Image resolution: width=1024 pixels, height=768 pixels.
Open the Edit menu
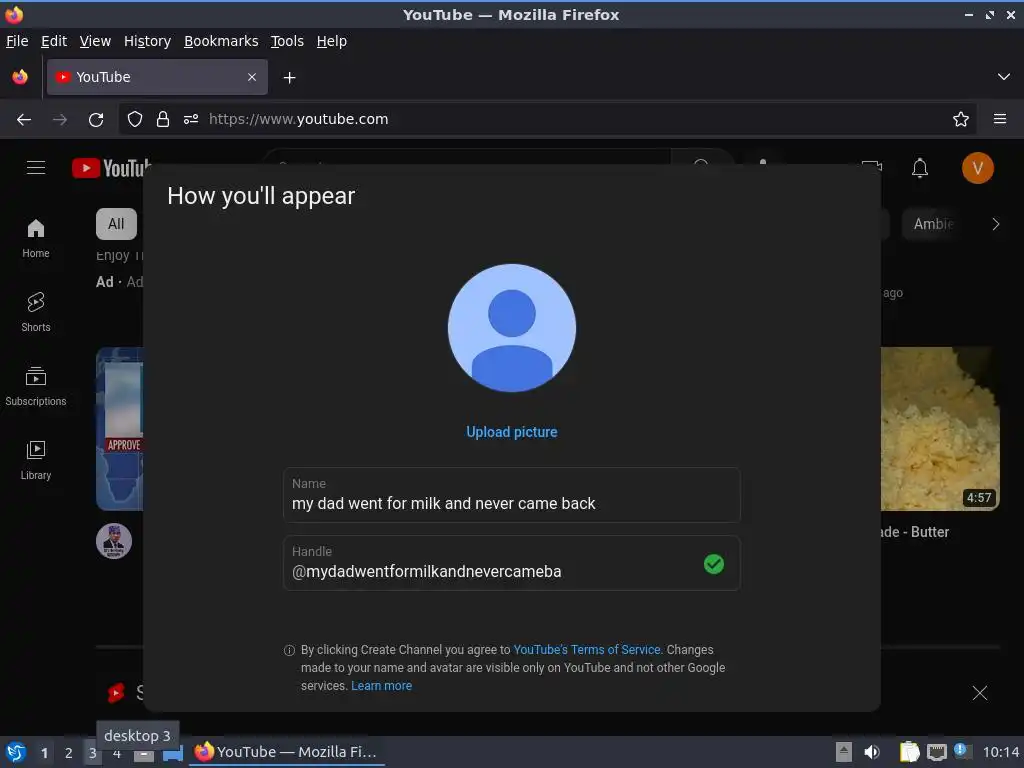click(54, 41)
